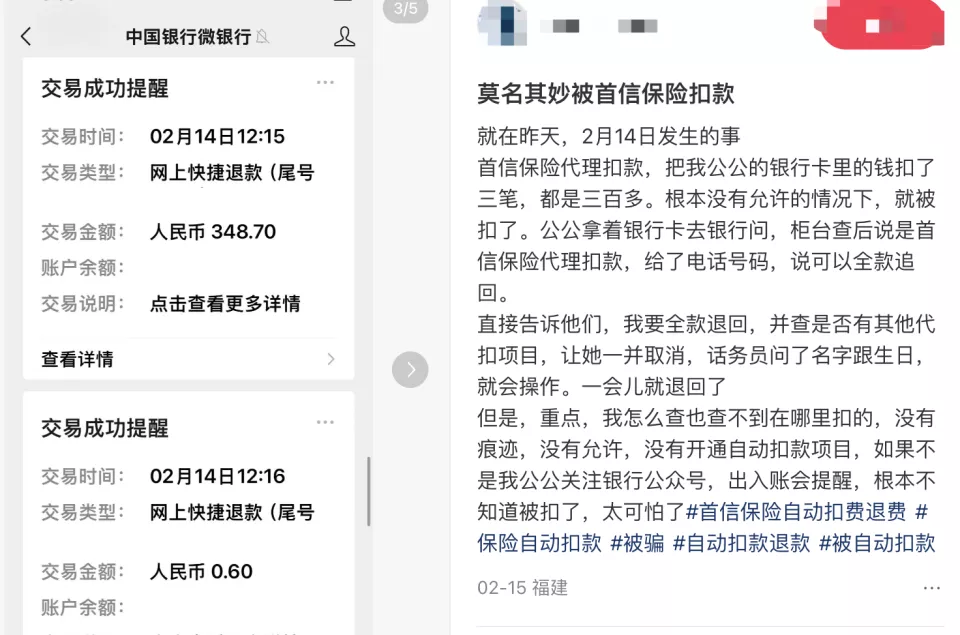Click the author's avatar picture
This screenshot has height=635, width=960.
[502, 23]
